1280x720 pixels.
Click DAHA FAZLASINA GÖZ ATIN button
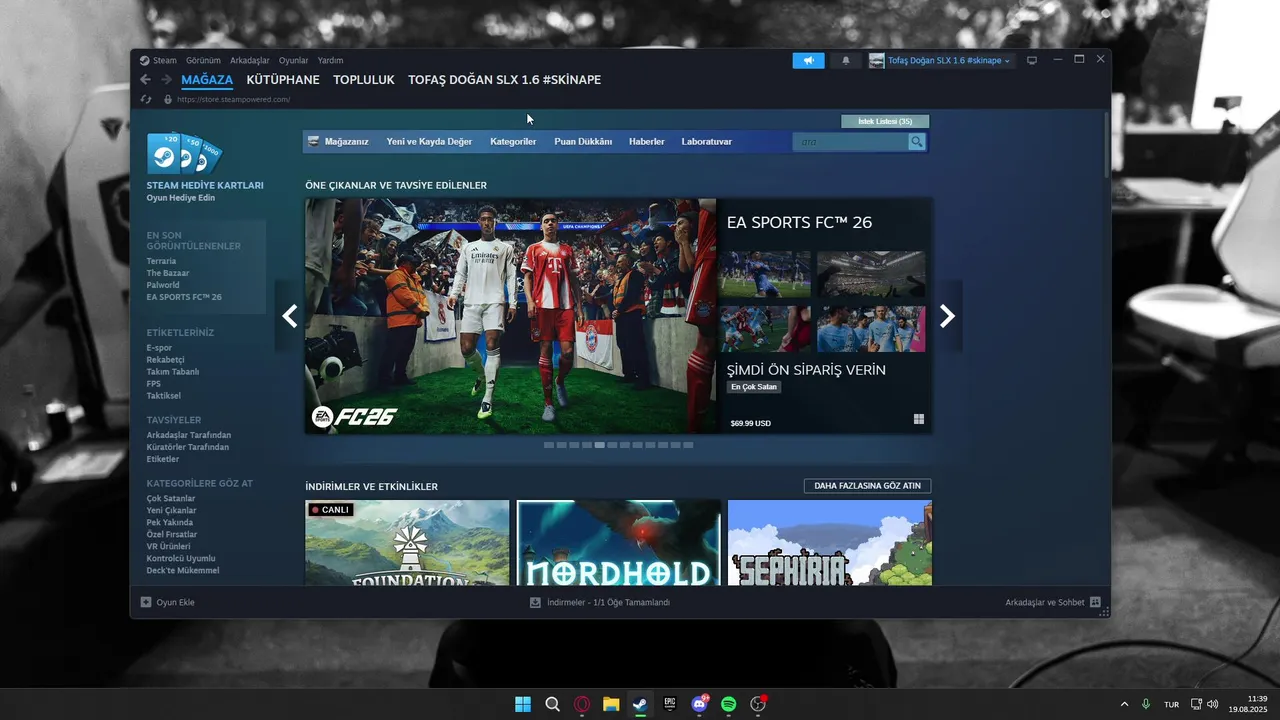click(x=867, y=486)
